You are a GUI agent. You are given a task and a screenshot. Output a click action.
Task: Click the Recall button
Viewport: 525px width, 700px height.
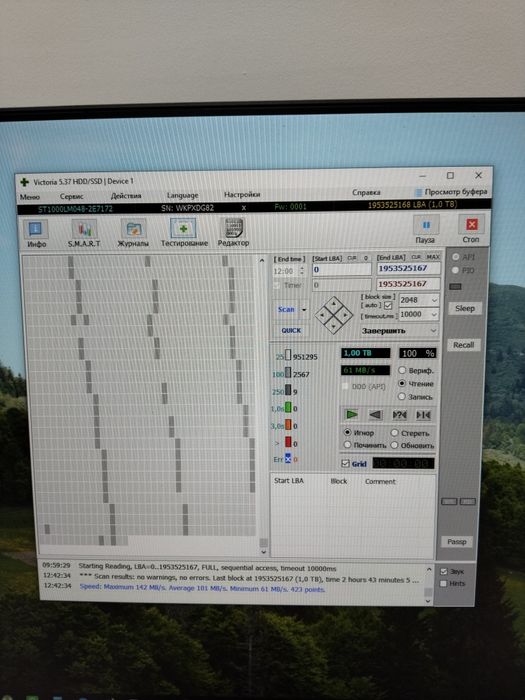(x=463, y=345)
